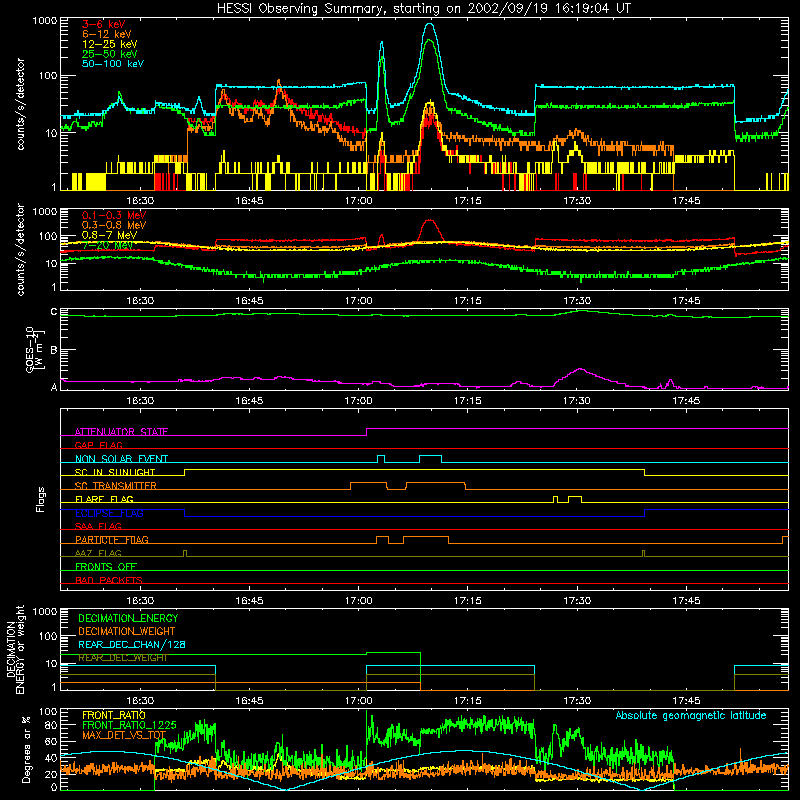
Task: Click the 80 y-axis label of bottom panel
Action: [x=51, y=725]
